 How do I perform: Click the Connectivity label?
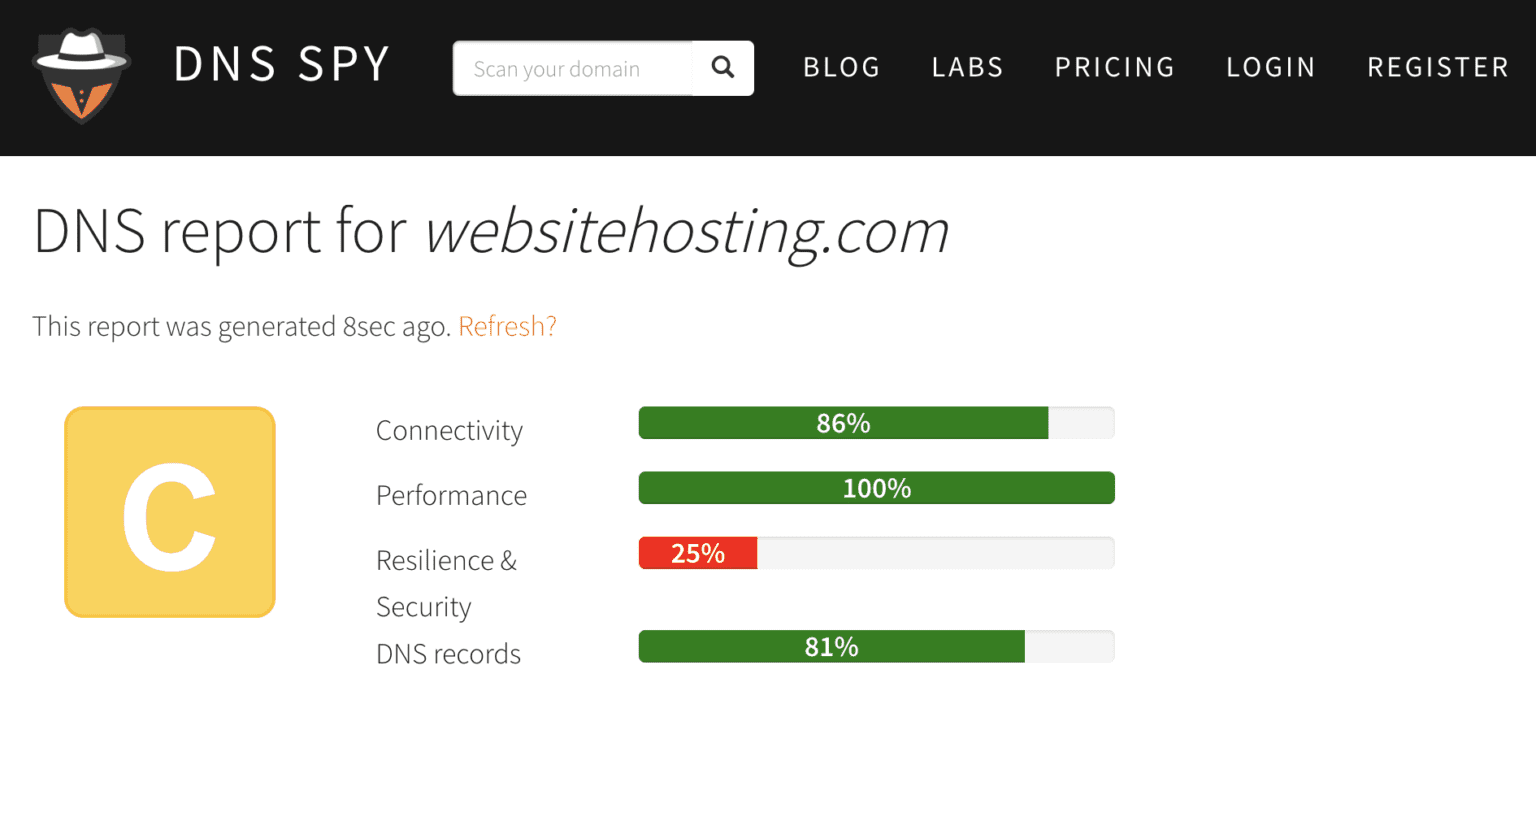coord(449,430)
